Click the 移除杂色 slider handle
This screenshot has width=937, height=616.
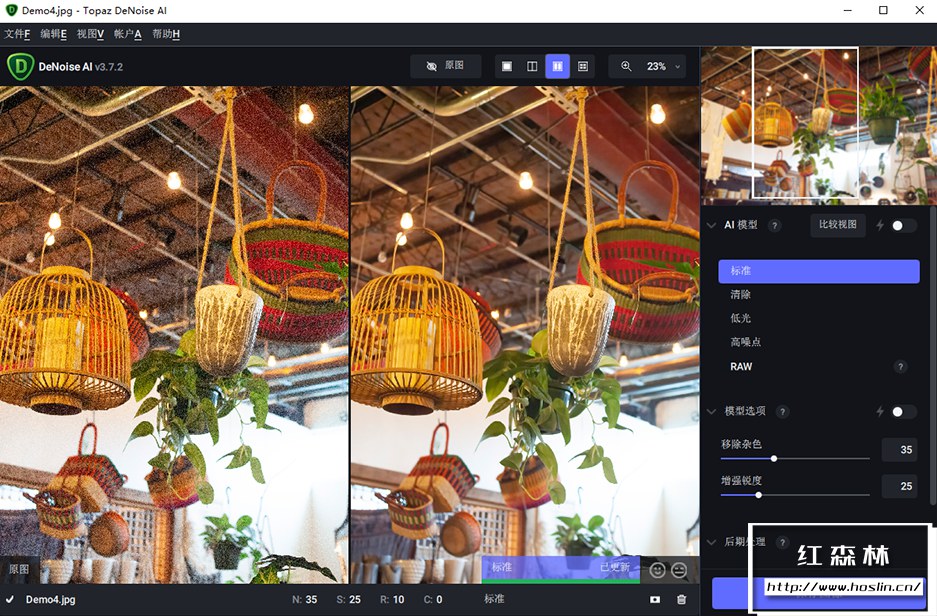774,458
